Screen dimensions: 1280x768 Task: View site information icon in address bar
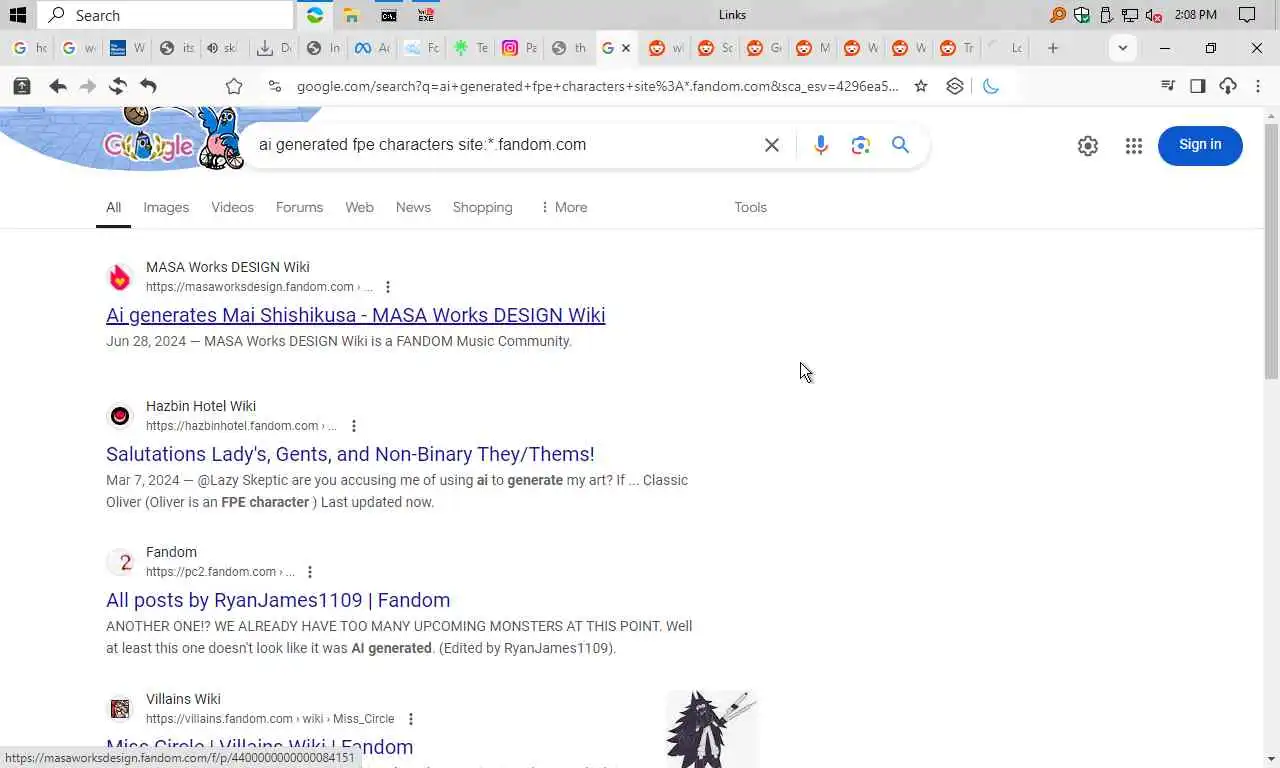point(275,86)
